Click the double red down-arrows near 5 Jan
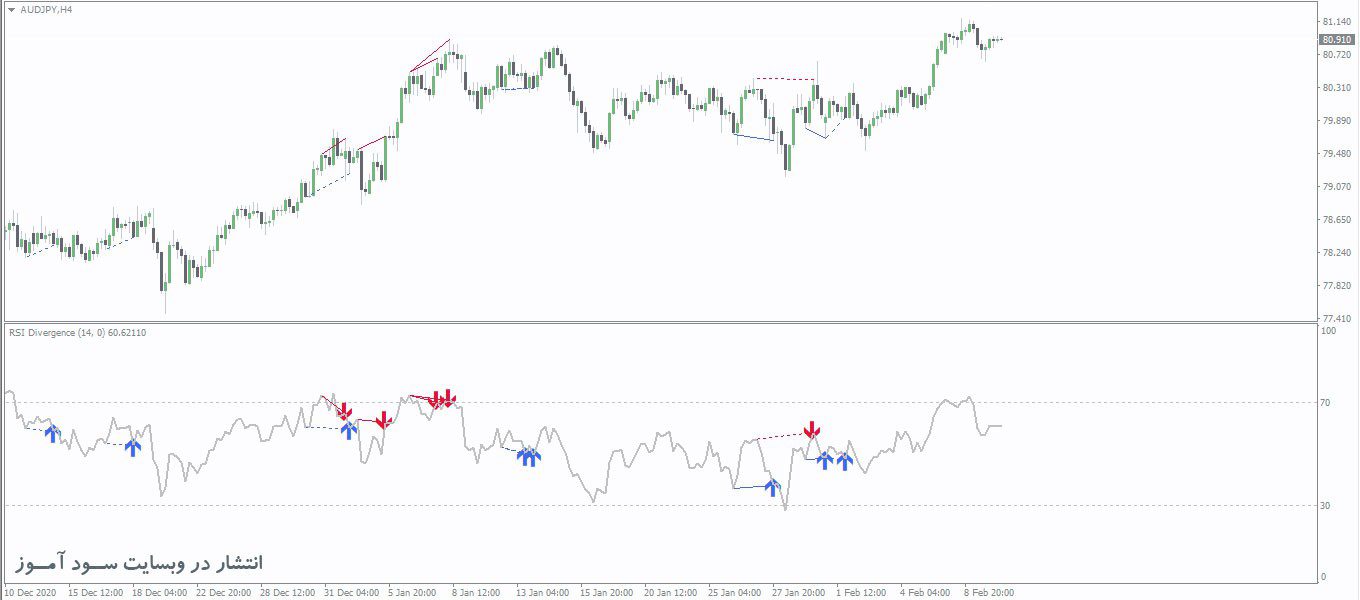Screen dimensions: 1360x600 click(x=440, y=398)
